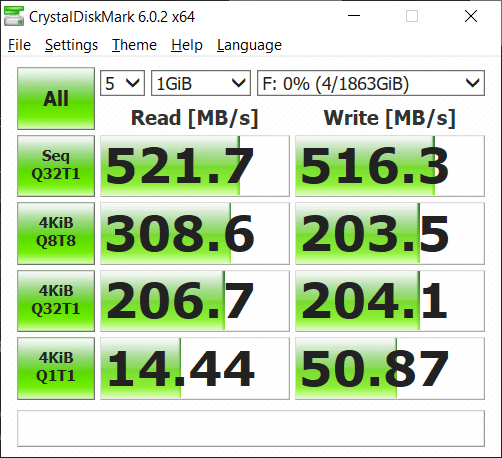
Task: Open the File menu
Action: [x=19, y=45]
